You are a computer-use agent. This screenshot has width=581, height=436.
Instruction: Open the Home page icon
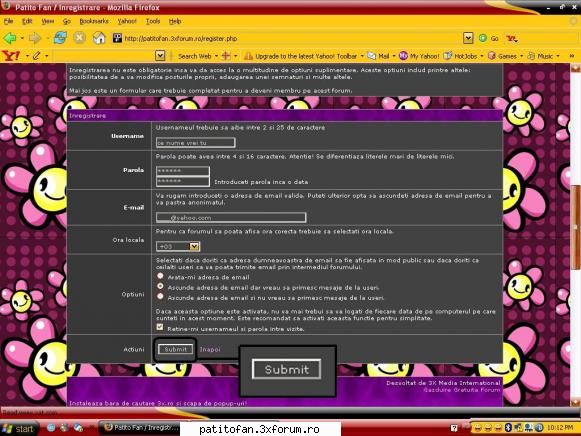click(x=99, y=38)
